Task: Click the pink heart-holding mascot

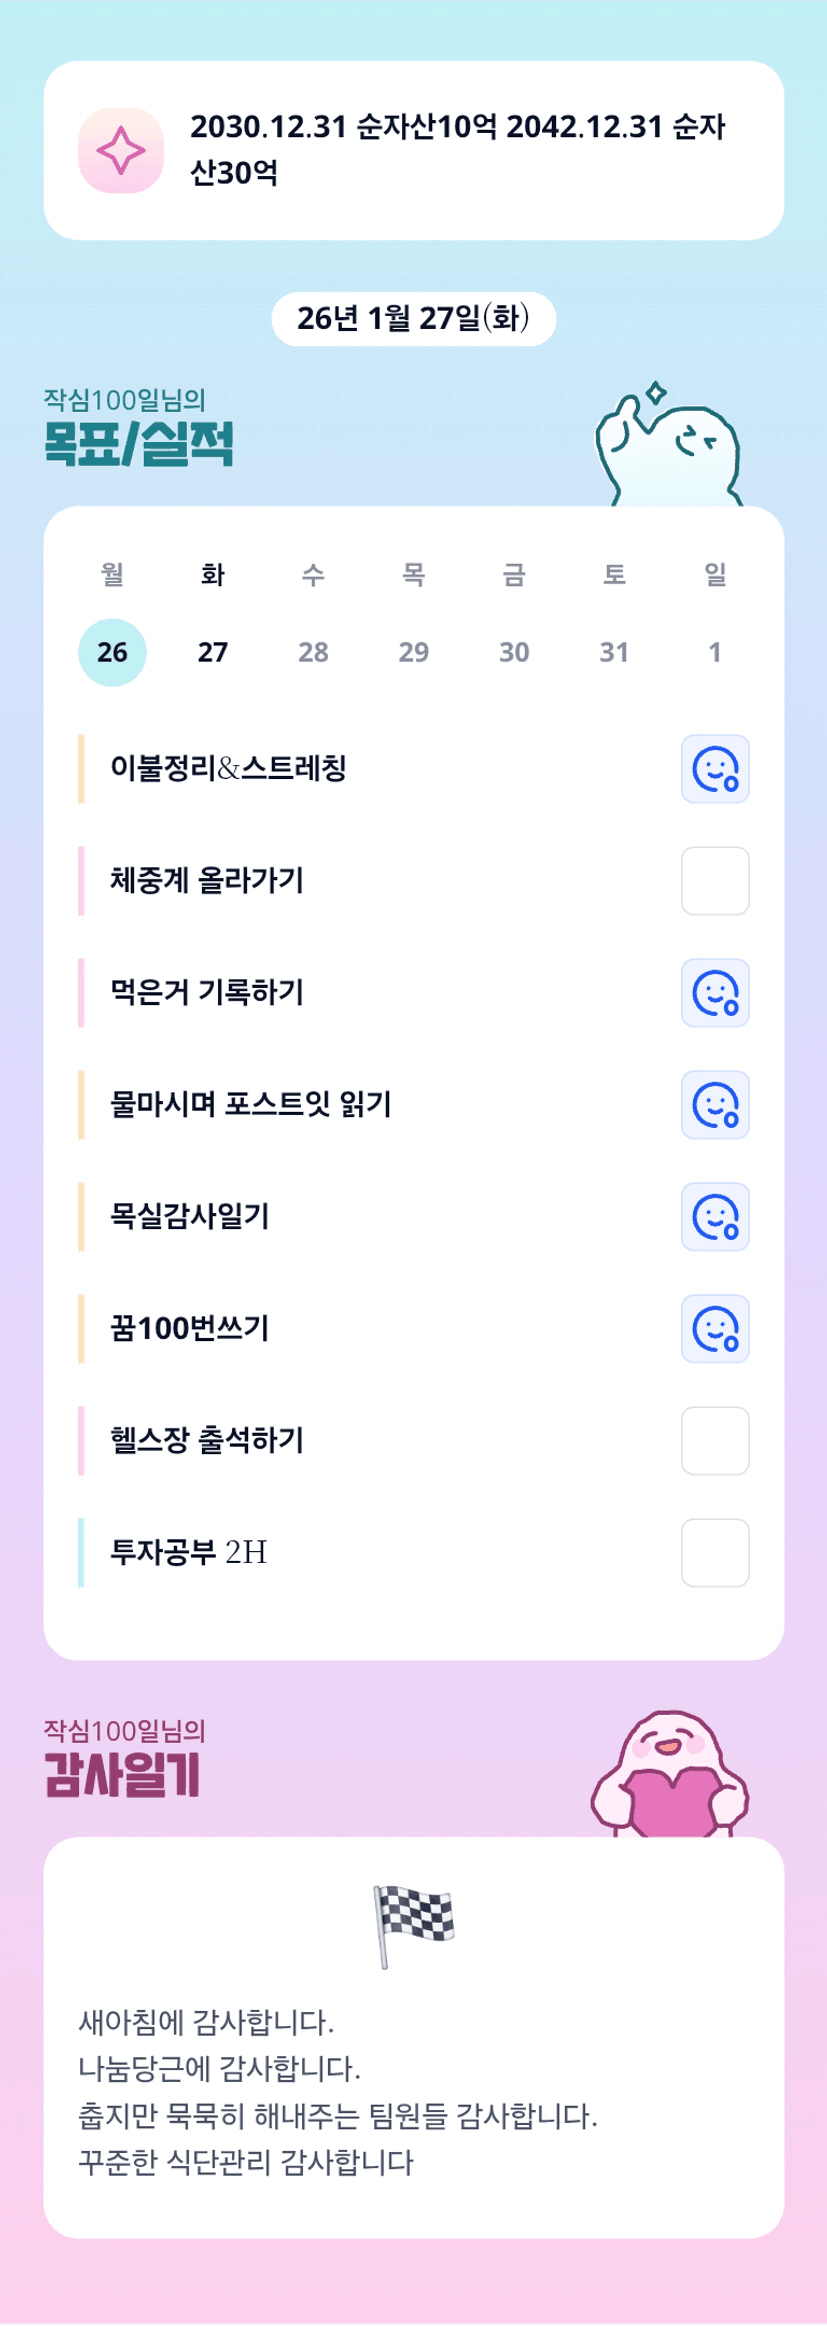Action: pos(670,1776)
